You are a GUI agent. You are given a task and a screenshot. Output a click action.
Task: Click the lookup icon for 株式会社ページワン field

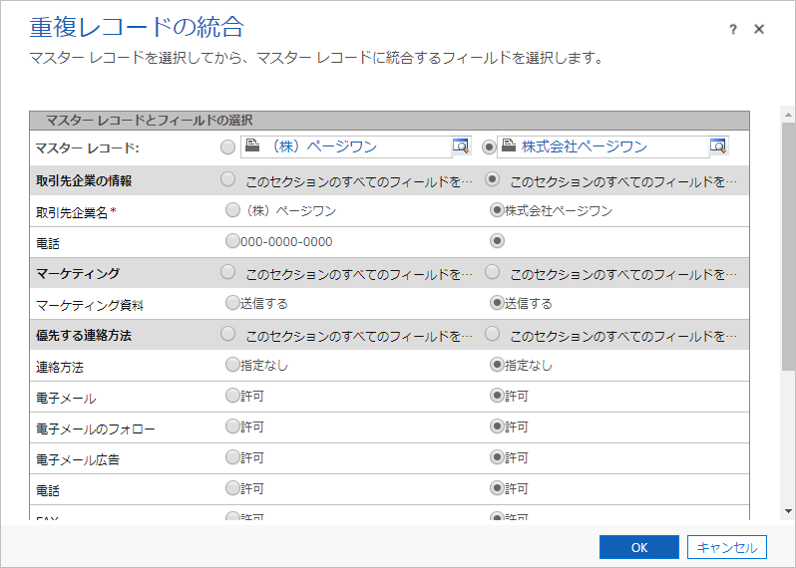click(718, 147)
